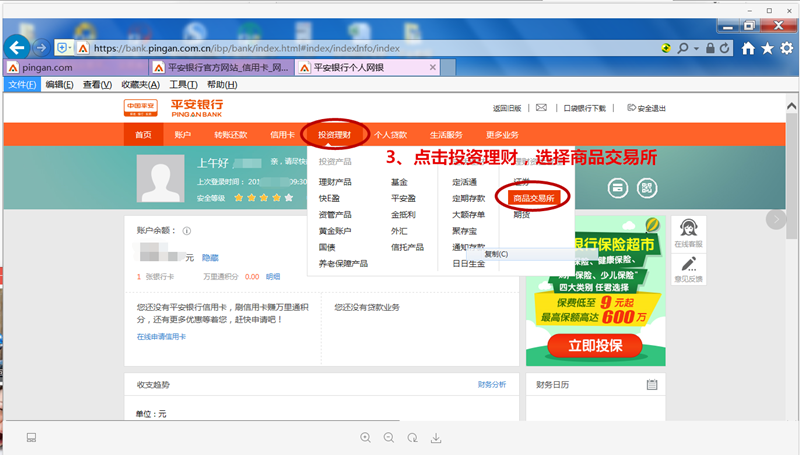The image size is (800, 455).
Task: Click the refresh icon in address bar
Action: click(724, 48)
